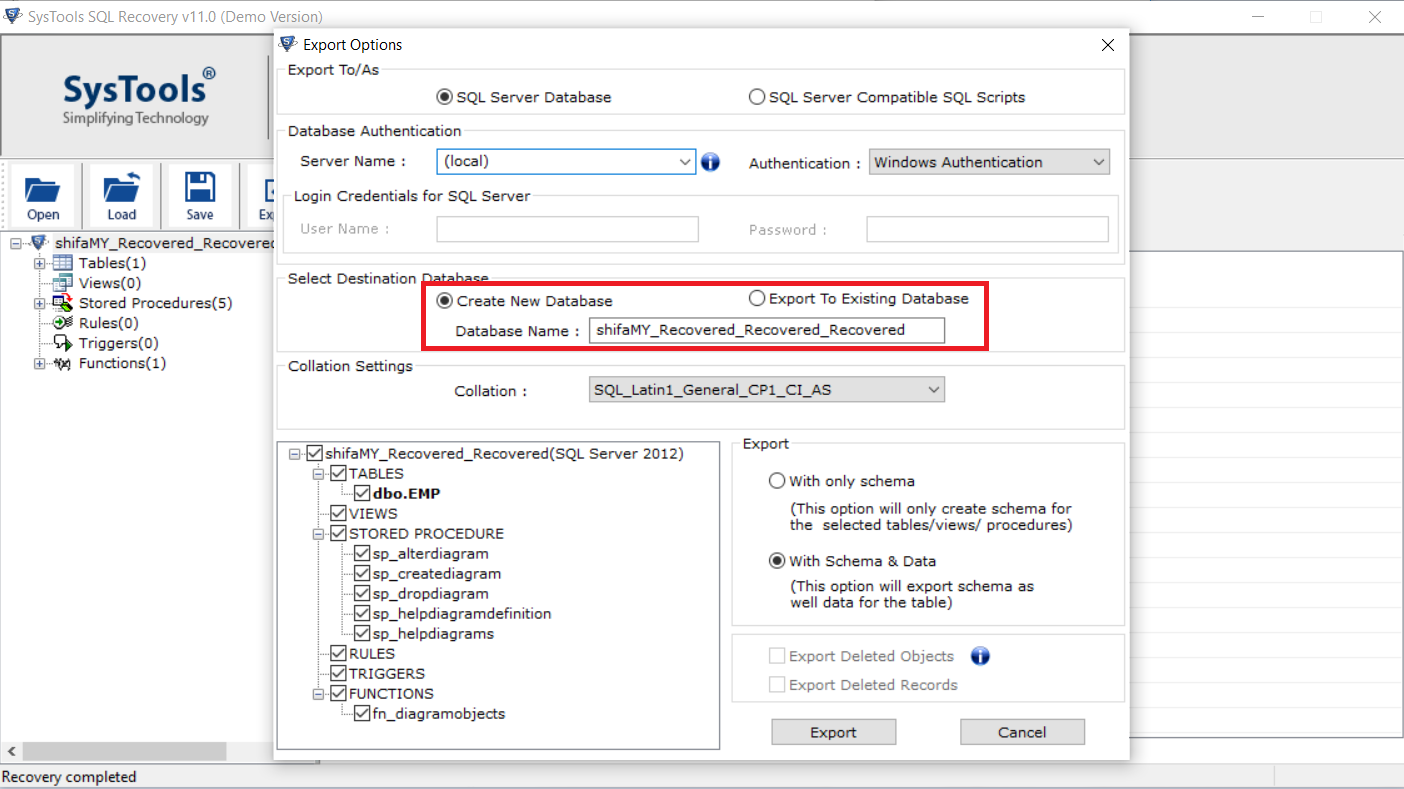The width and height of the screenshot is (1404, 789).
Task: Uncheck the dbo.EMP table checkbox
Action: tap(363, 493)
